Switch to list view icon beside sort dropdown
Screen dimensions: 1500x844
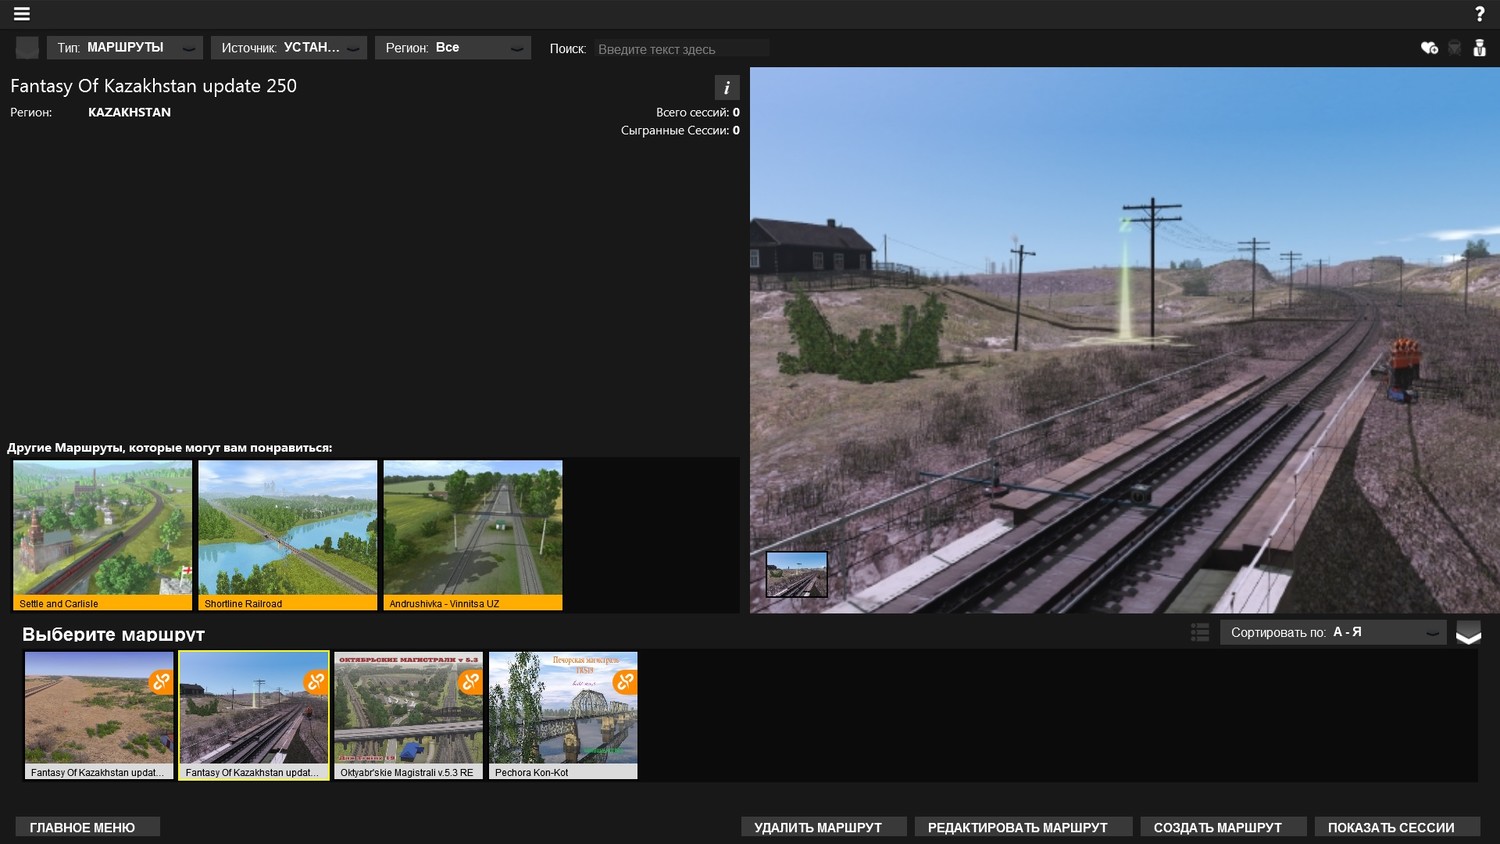click(1200, 632)
